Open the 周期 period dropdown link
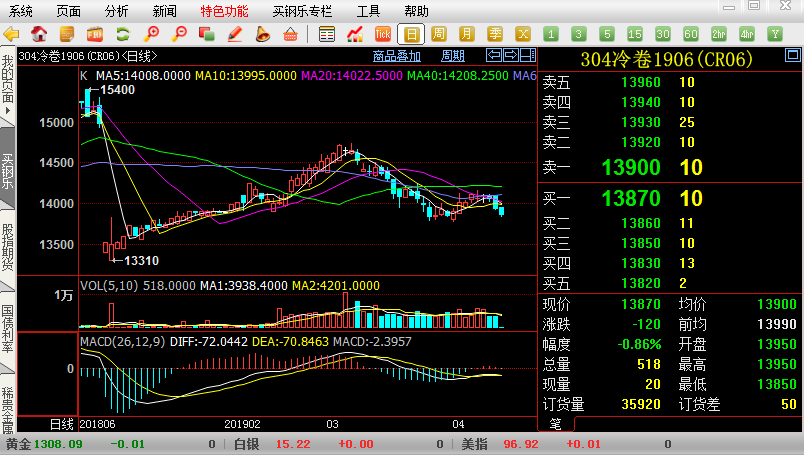This screenshot has width=804, height=455. (453, 55)
